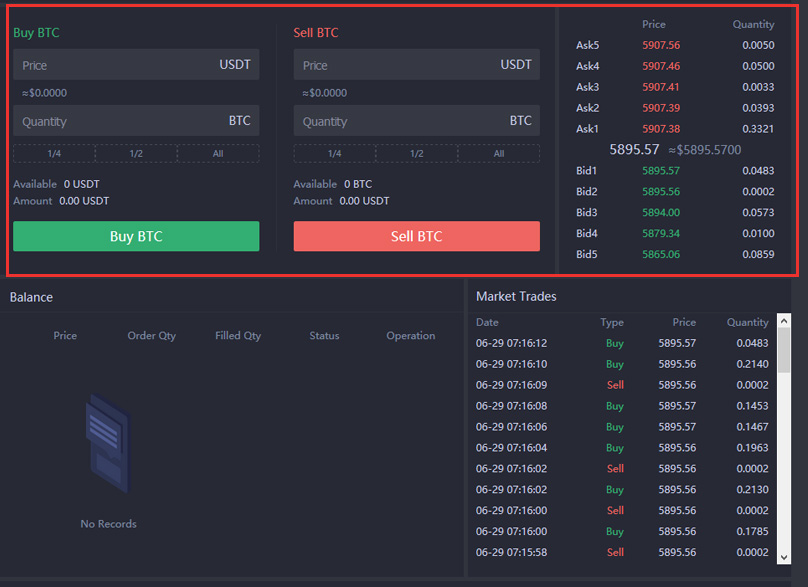Click the Date header in Market Trades
Viewport: 808px width, 587px height.
pos(487,323)
